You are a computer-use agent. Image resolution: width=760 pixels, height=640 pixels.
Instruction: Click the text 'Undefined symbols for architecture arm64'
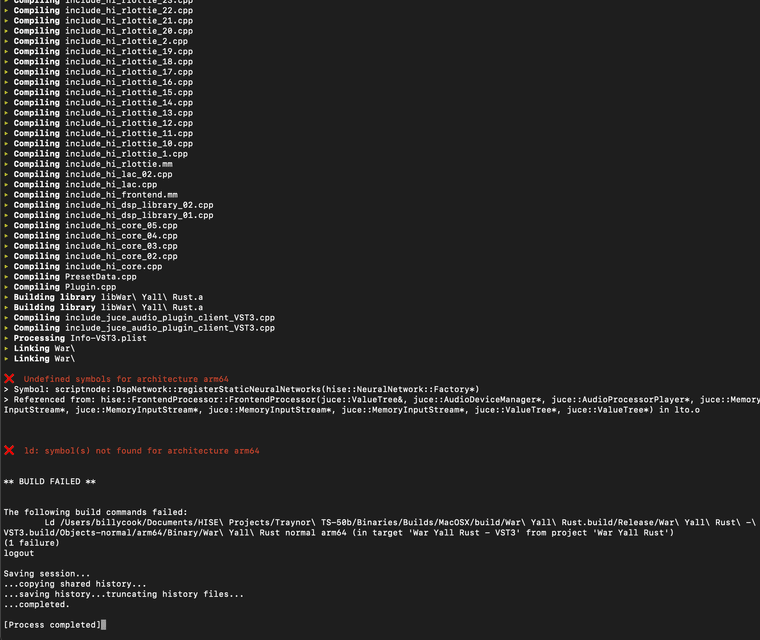[x=126, y=379]
